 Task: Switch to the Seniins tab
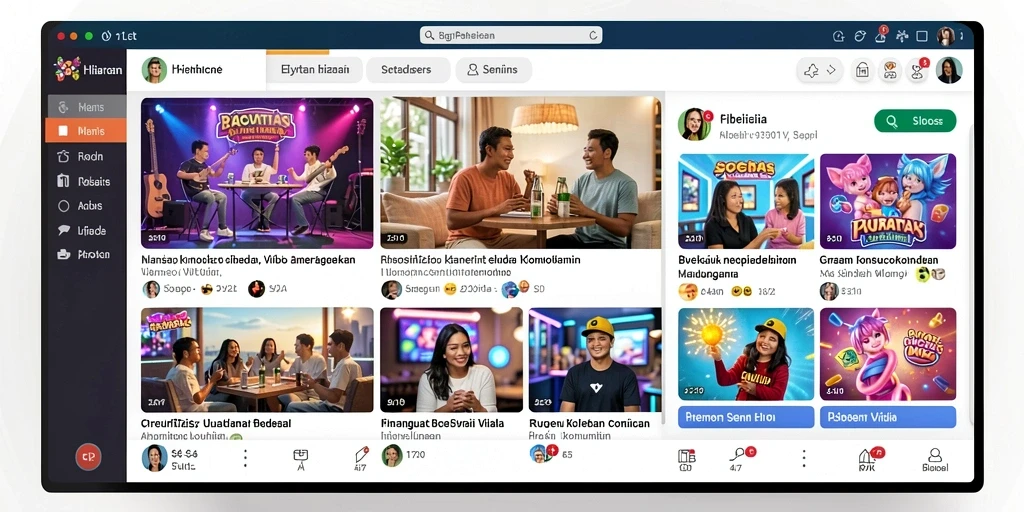tap(493, 69)
